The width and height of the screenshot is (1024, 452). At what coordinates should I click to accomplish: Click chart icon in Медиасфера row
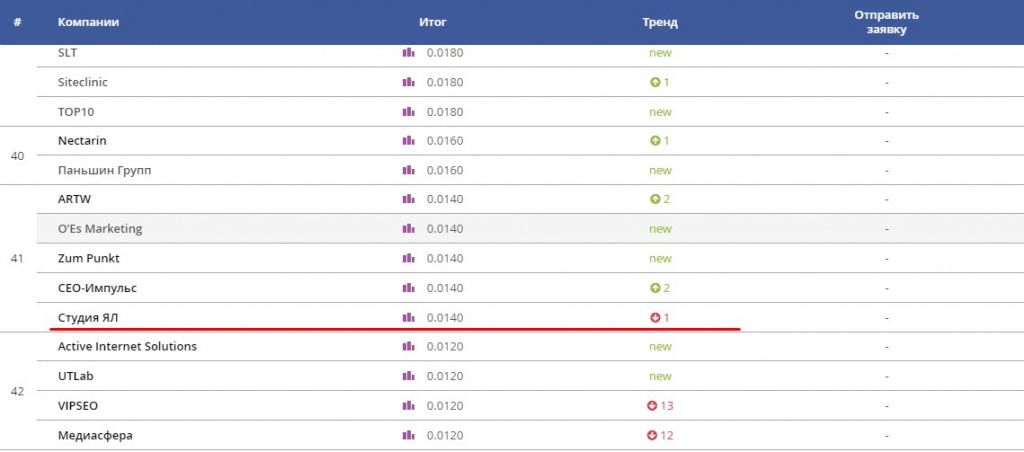(409, 435)
